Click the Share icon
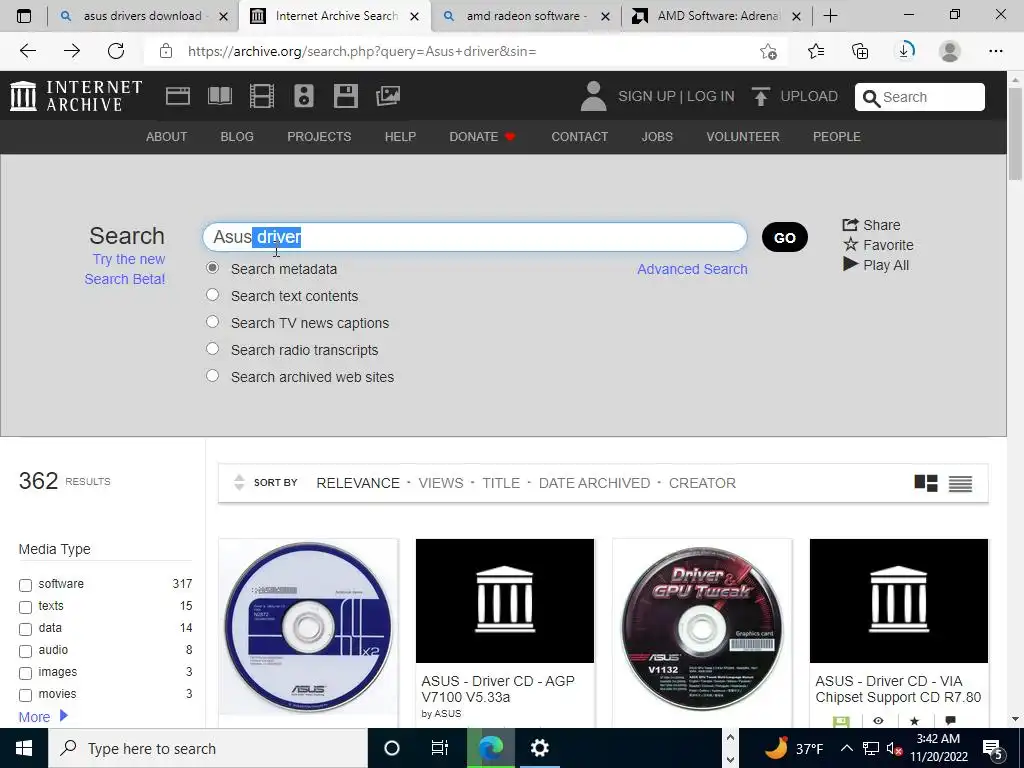The image size is (1024, 768). 850,225
